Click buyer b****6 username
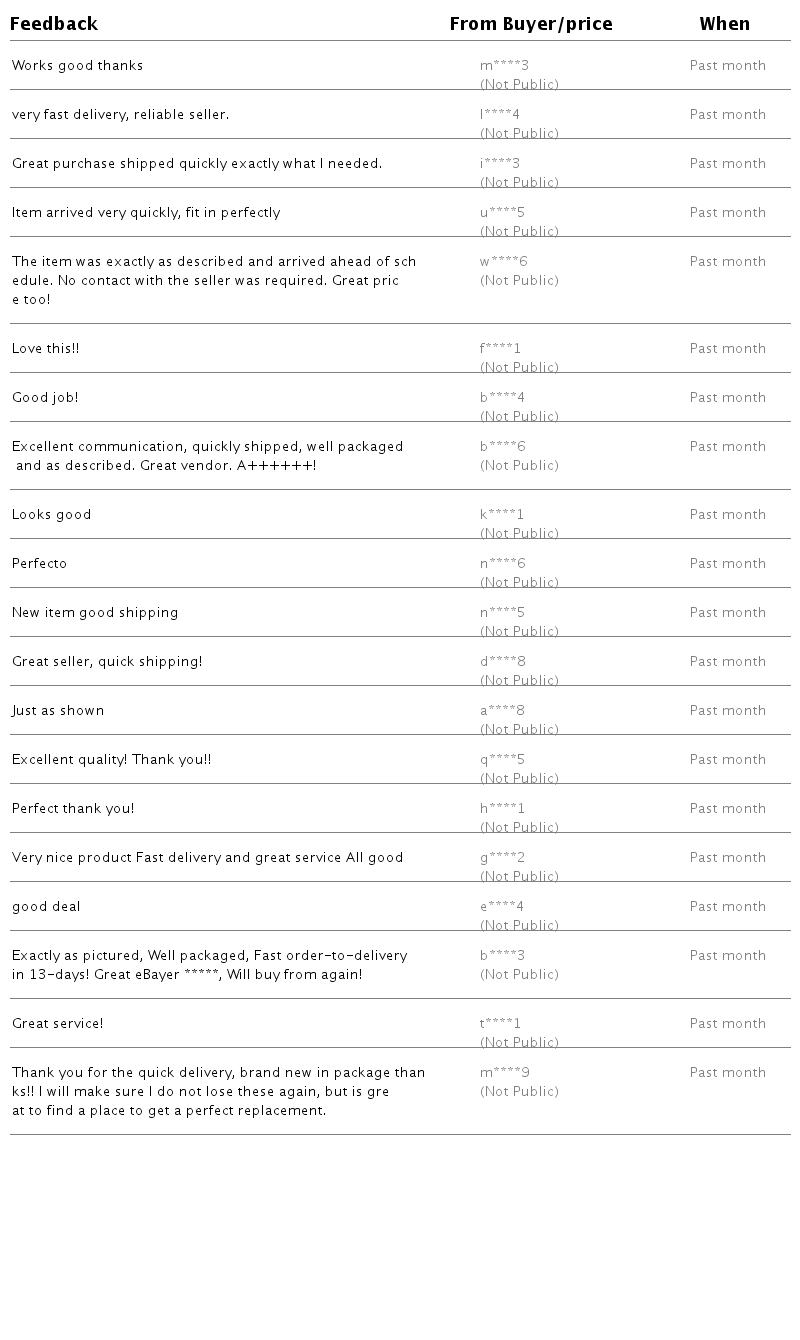 (x=502, y=447)
